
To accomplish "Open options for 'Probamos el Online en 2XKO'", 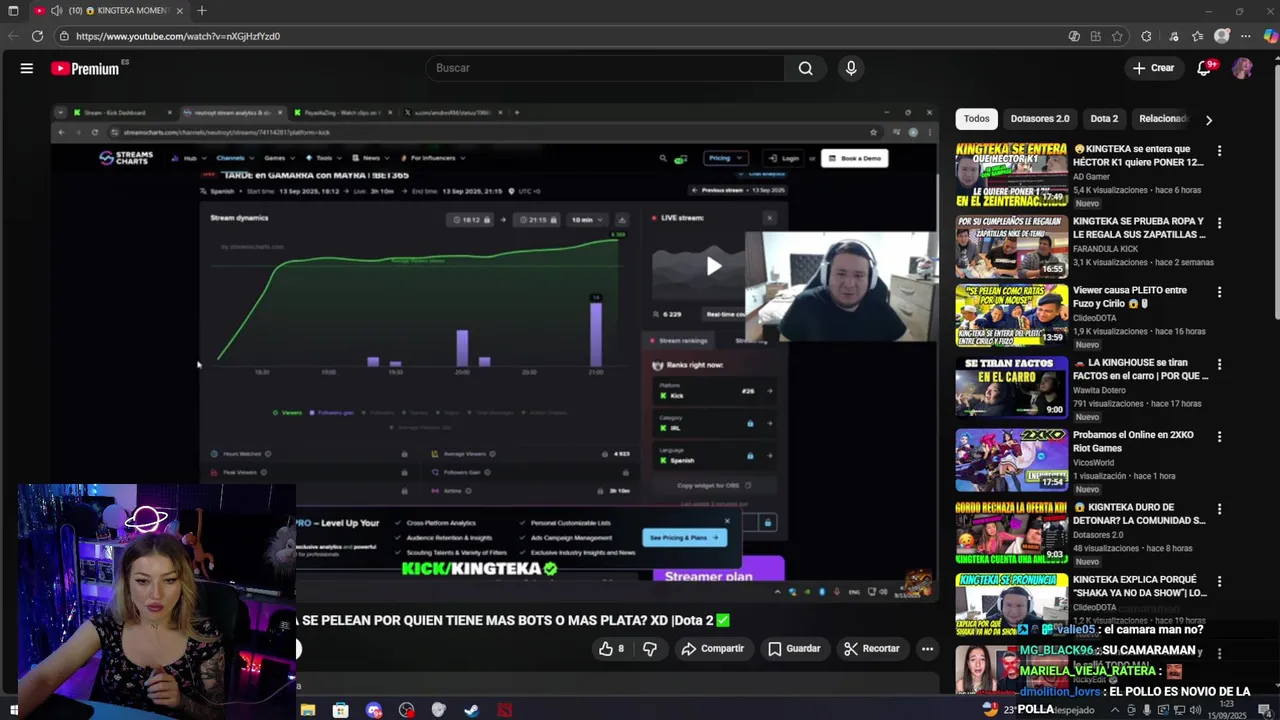I will (x=1219, y=437).
